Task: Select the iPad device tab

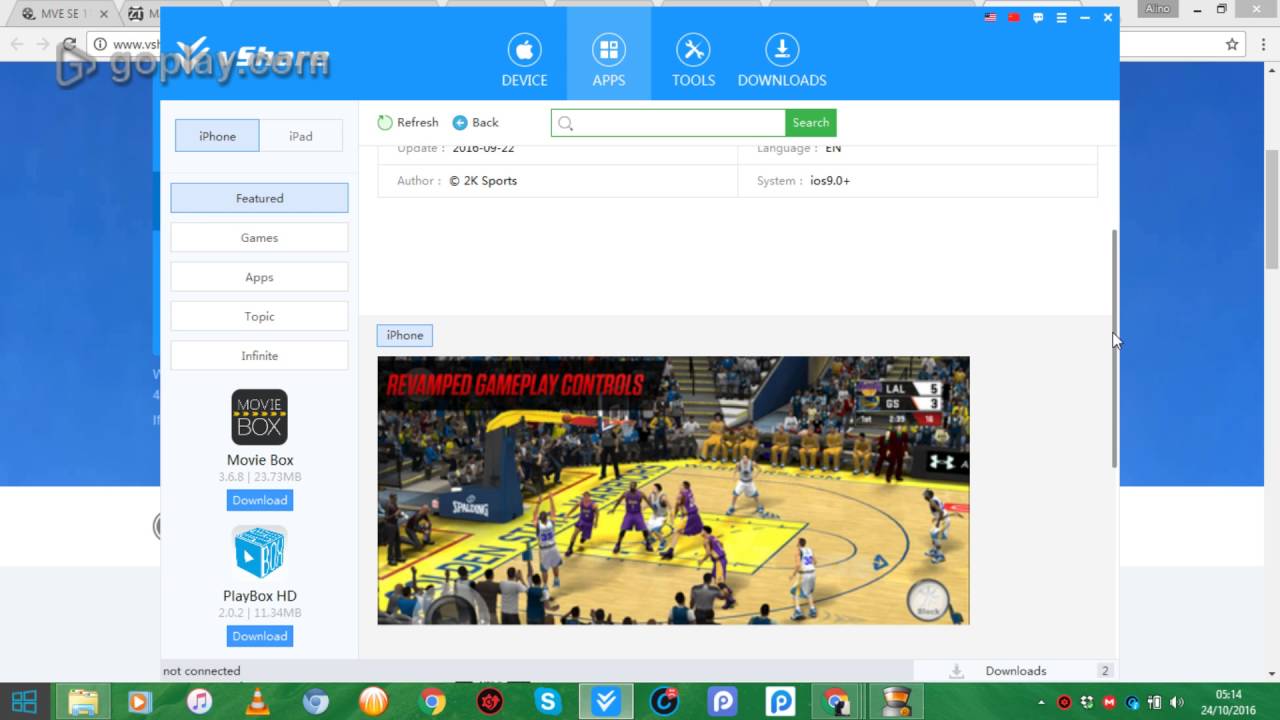Action: coord(301,136)
